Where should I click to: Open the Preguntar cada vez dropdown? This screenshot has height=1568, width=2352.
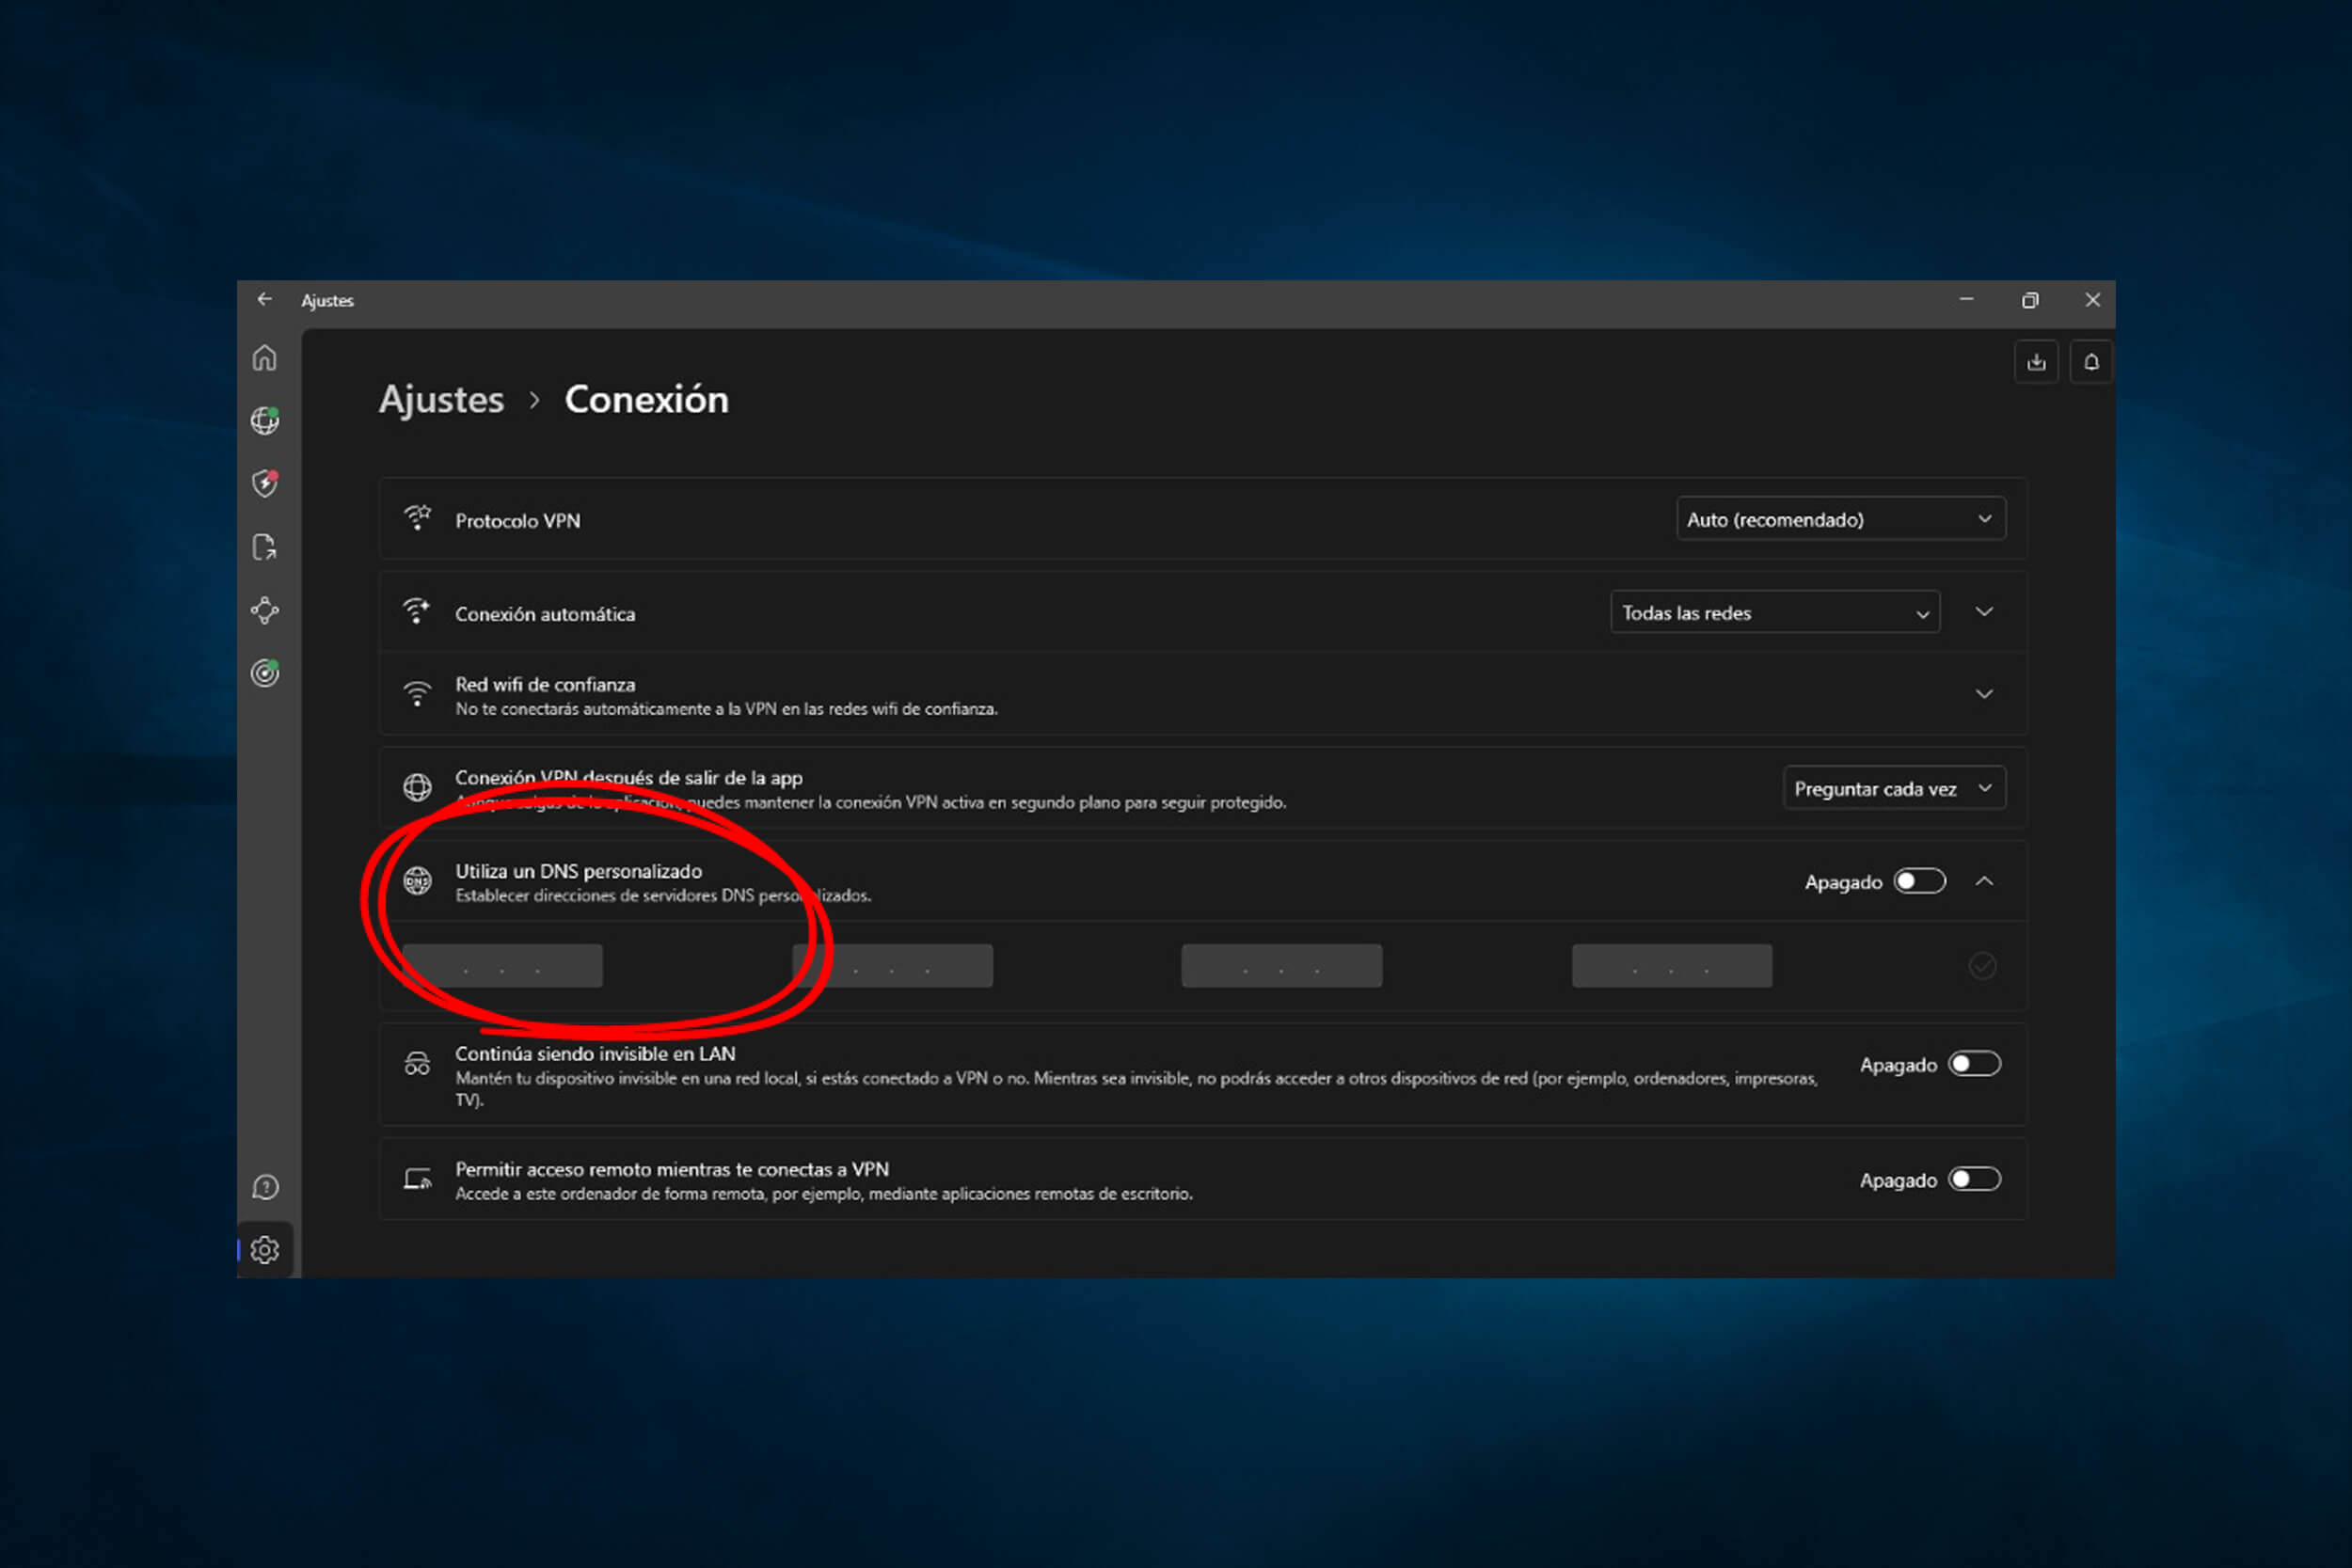pos(1894,788)
